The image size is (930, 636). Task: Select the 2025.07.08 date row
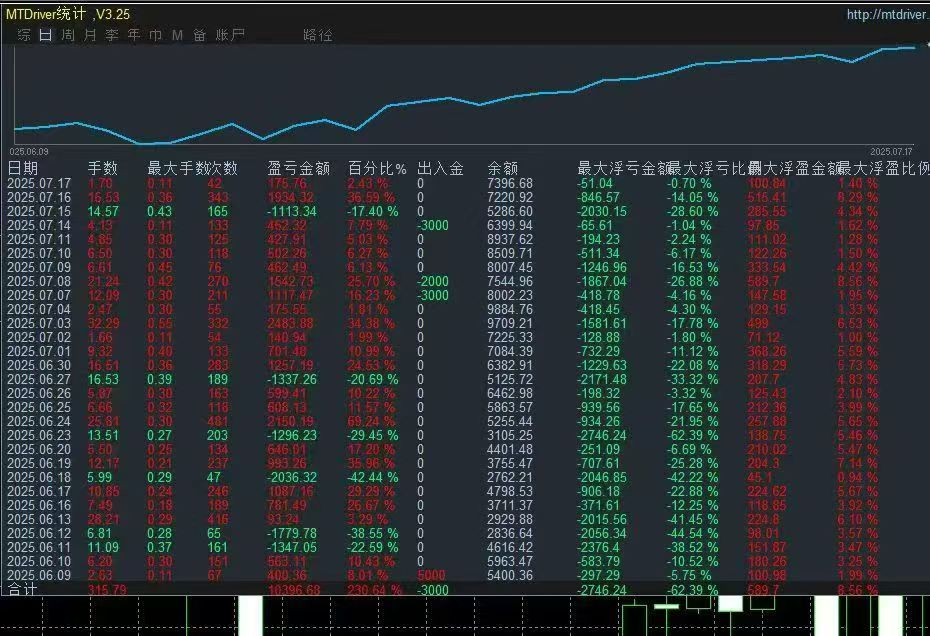pyautogui.click(x=39, y=281)
